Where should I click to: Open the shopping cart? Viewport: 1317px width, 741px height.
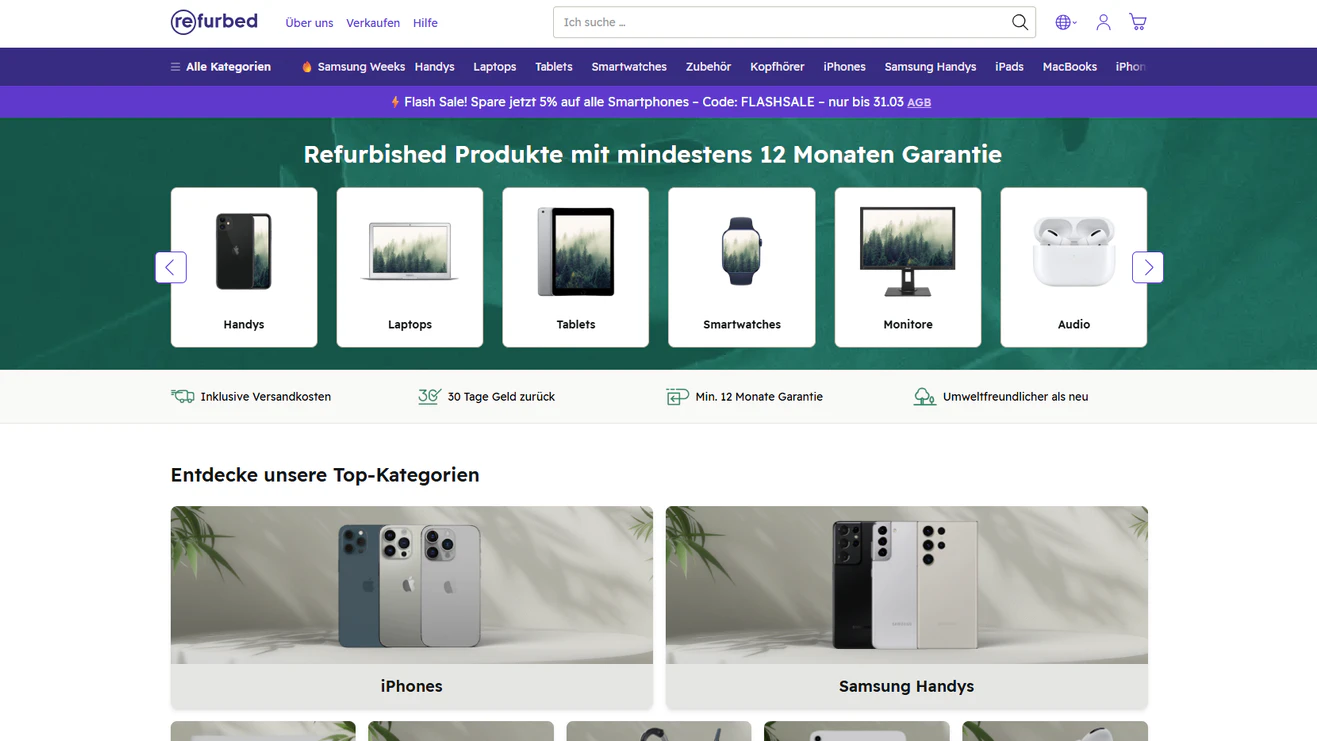click(x=1137, y=22)
